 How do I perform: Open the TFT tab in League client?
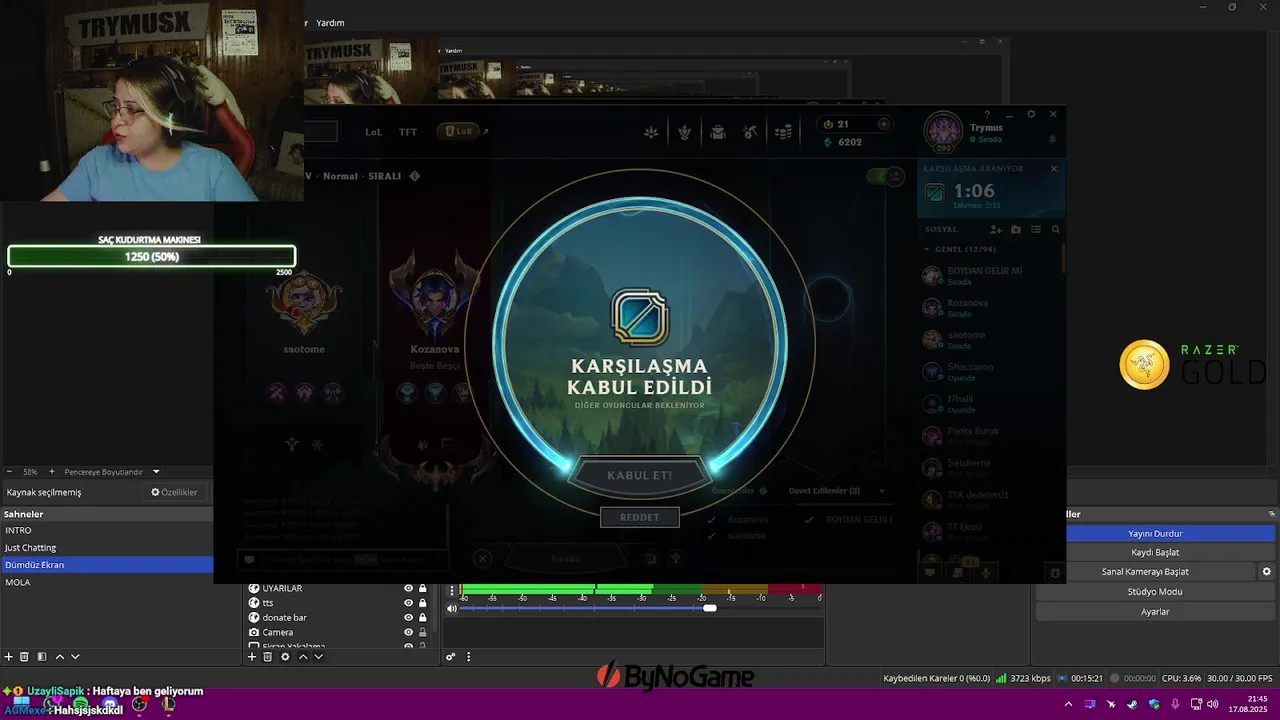[x=408, y=132]
